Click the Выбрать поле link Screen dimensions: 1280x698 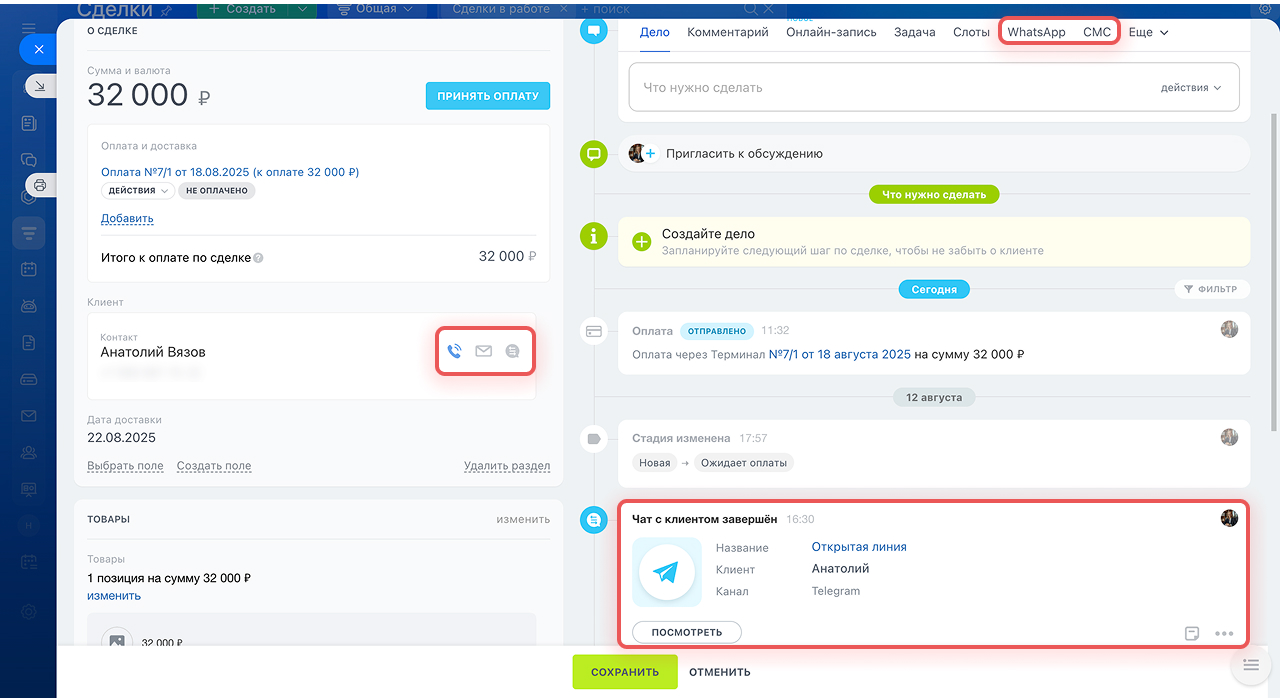(x=125, y=466)
